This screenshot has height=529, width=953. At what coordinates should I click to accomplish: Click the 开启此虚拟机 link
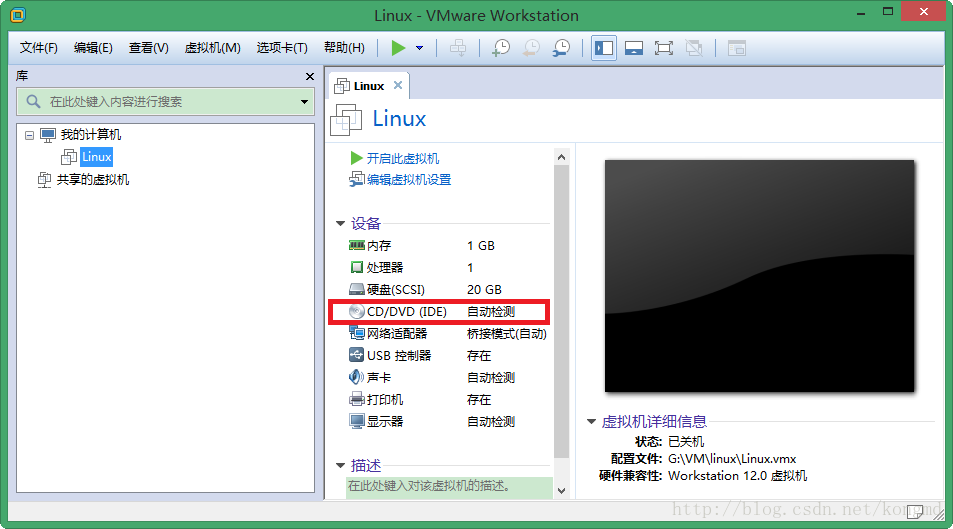point(403,159)
